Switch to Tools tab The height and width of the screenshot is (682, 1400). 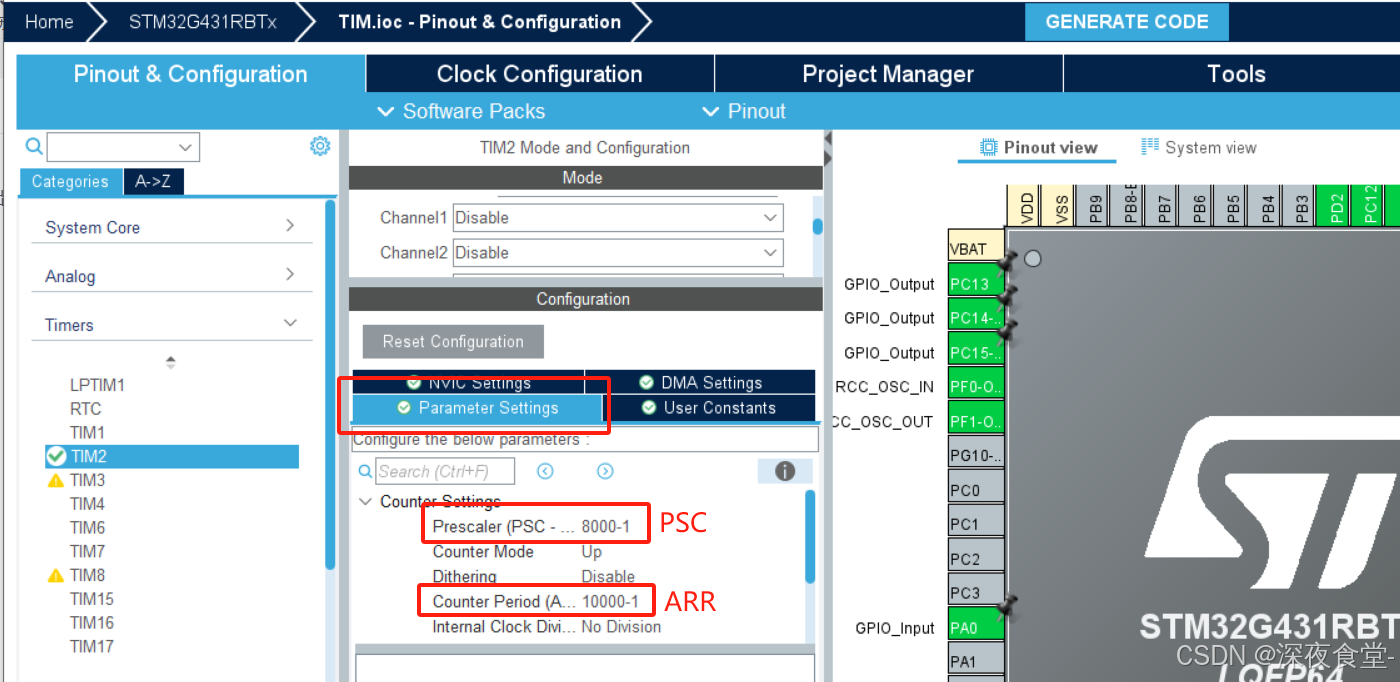tap(1236, 74)
